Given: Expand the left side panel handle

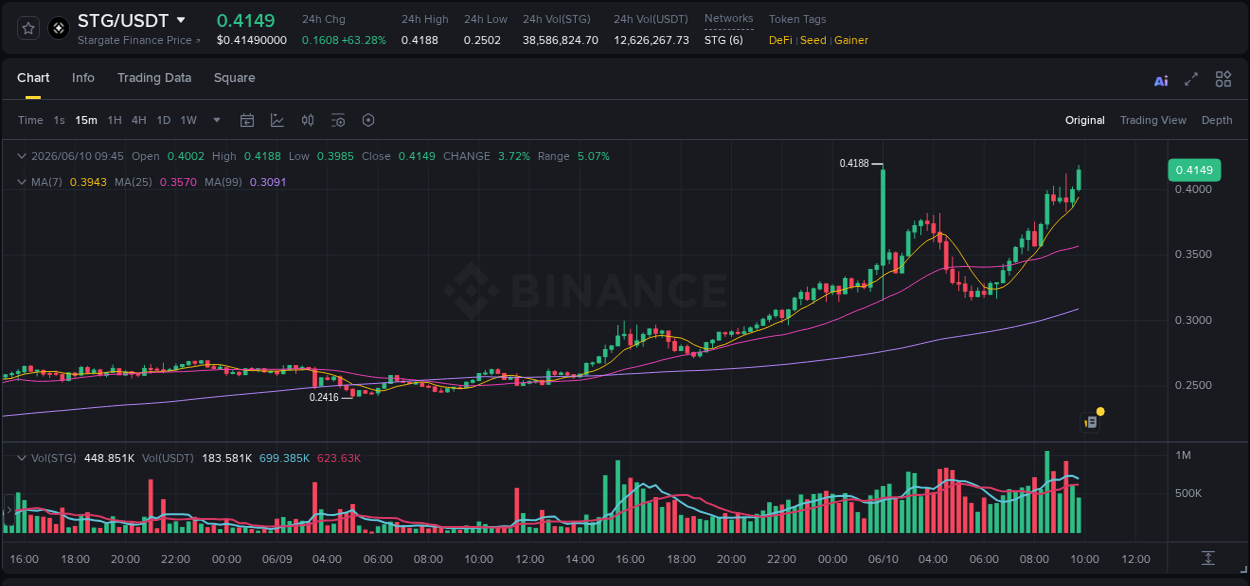Looking at the screenshot, I should 10,511.
